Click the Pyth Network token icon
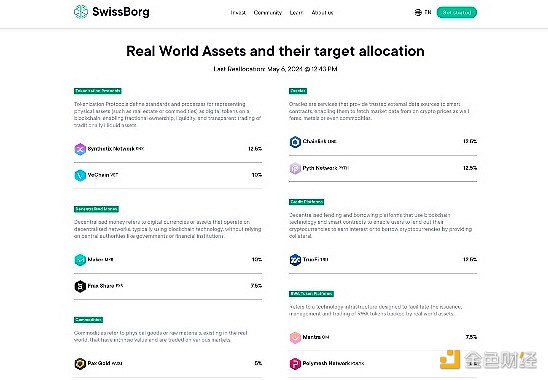This screenshot has height=380, width=548. (295, 168)
